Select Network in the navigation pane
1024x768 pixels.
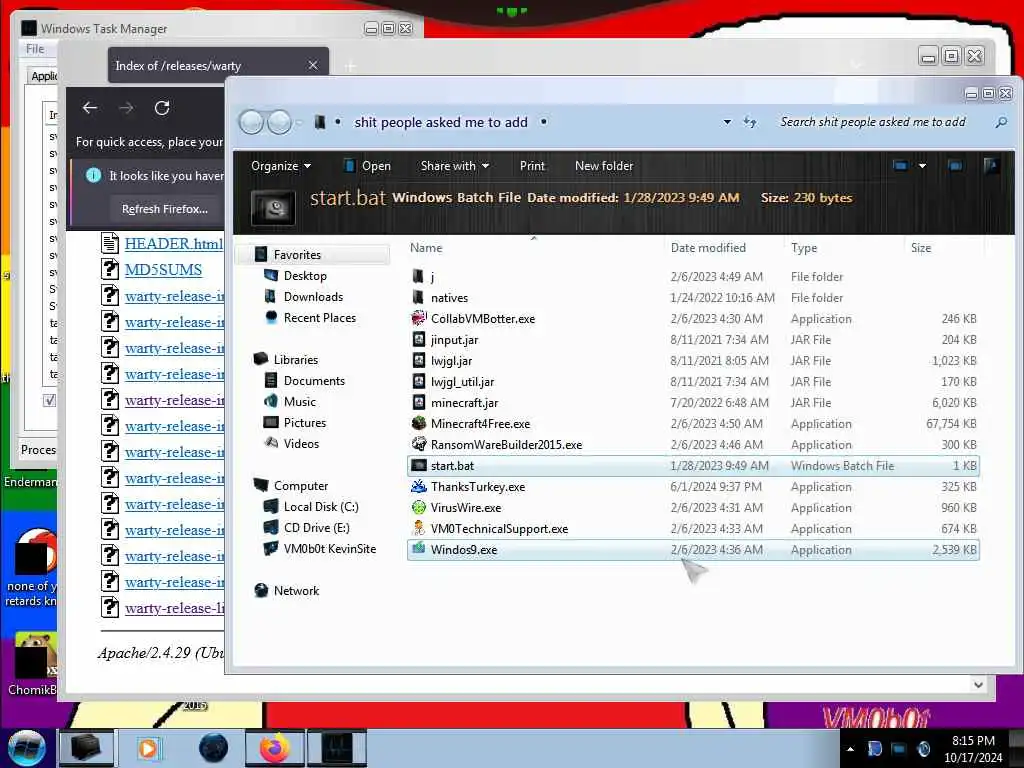296,590
